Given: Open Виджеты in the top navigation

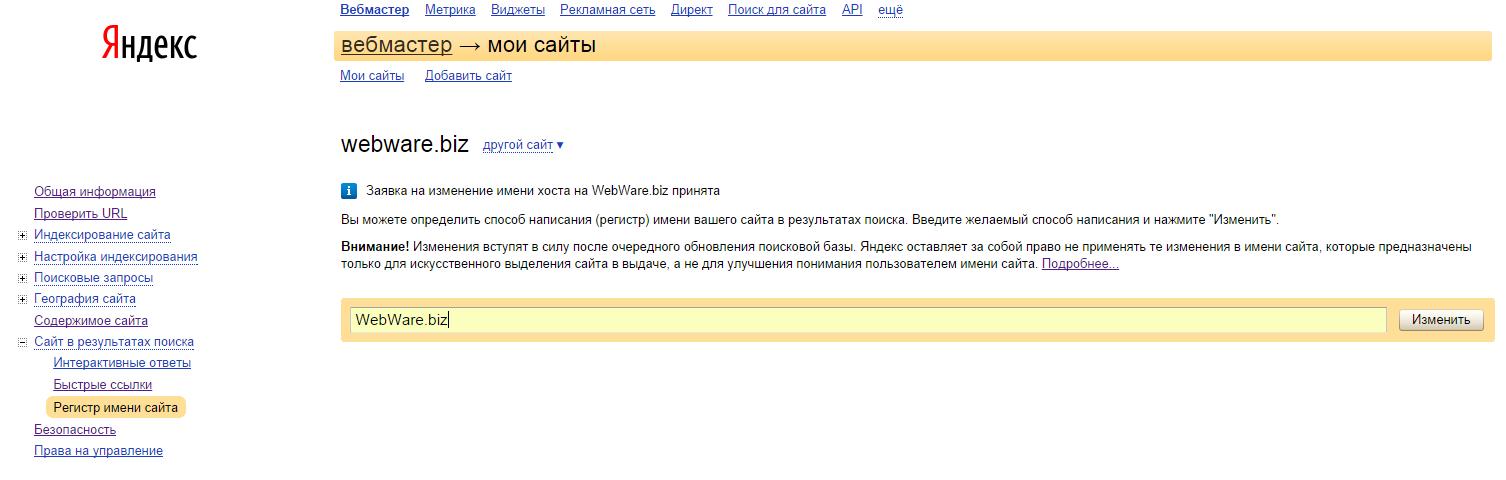Looking at the screenshot, I should pos(518,10).
